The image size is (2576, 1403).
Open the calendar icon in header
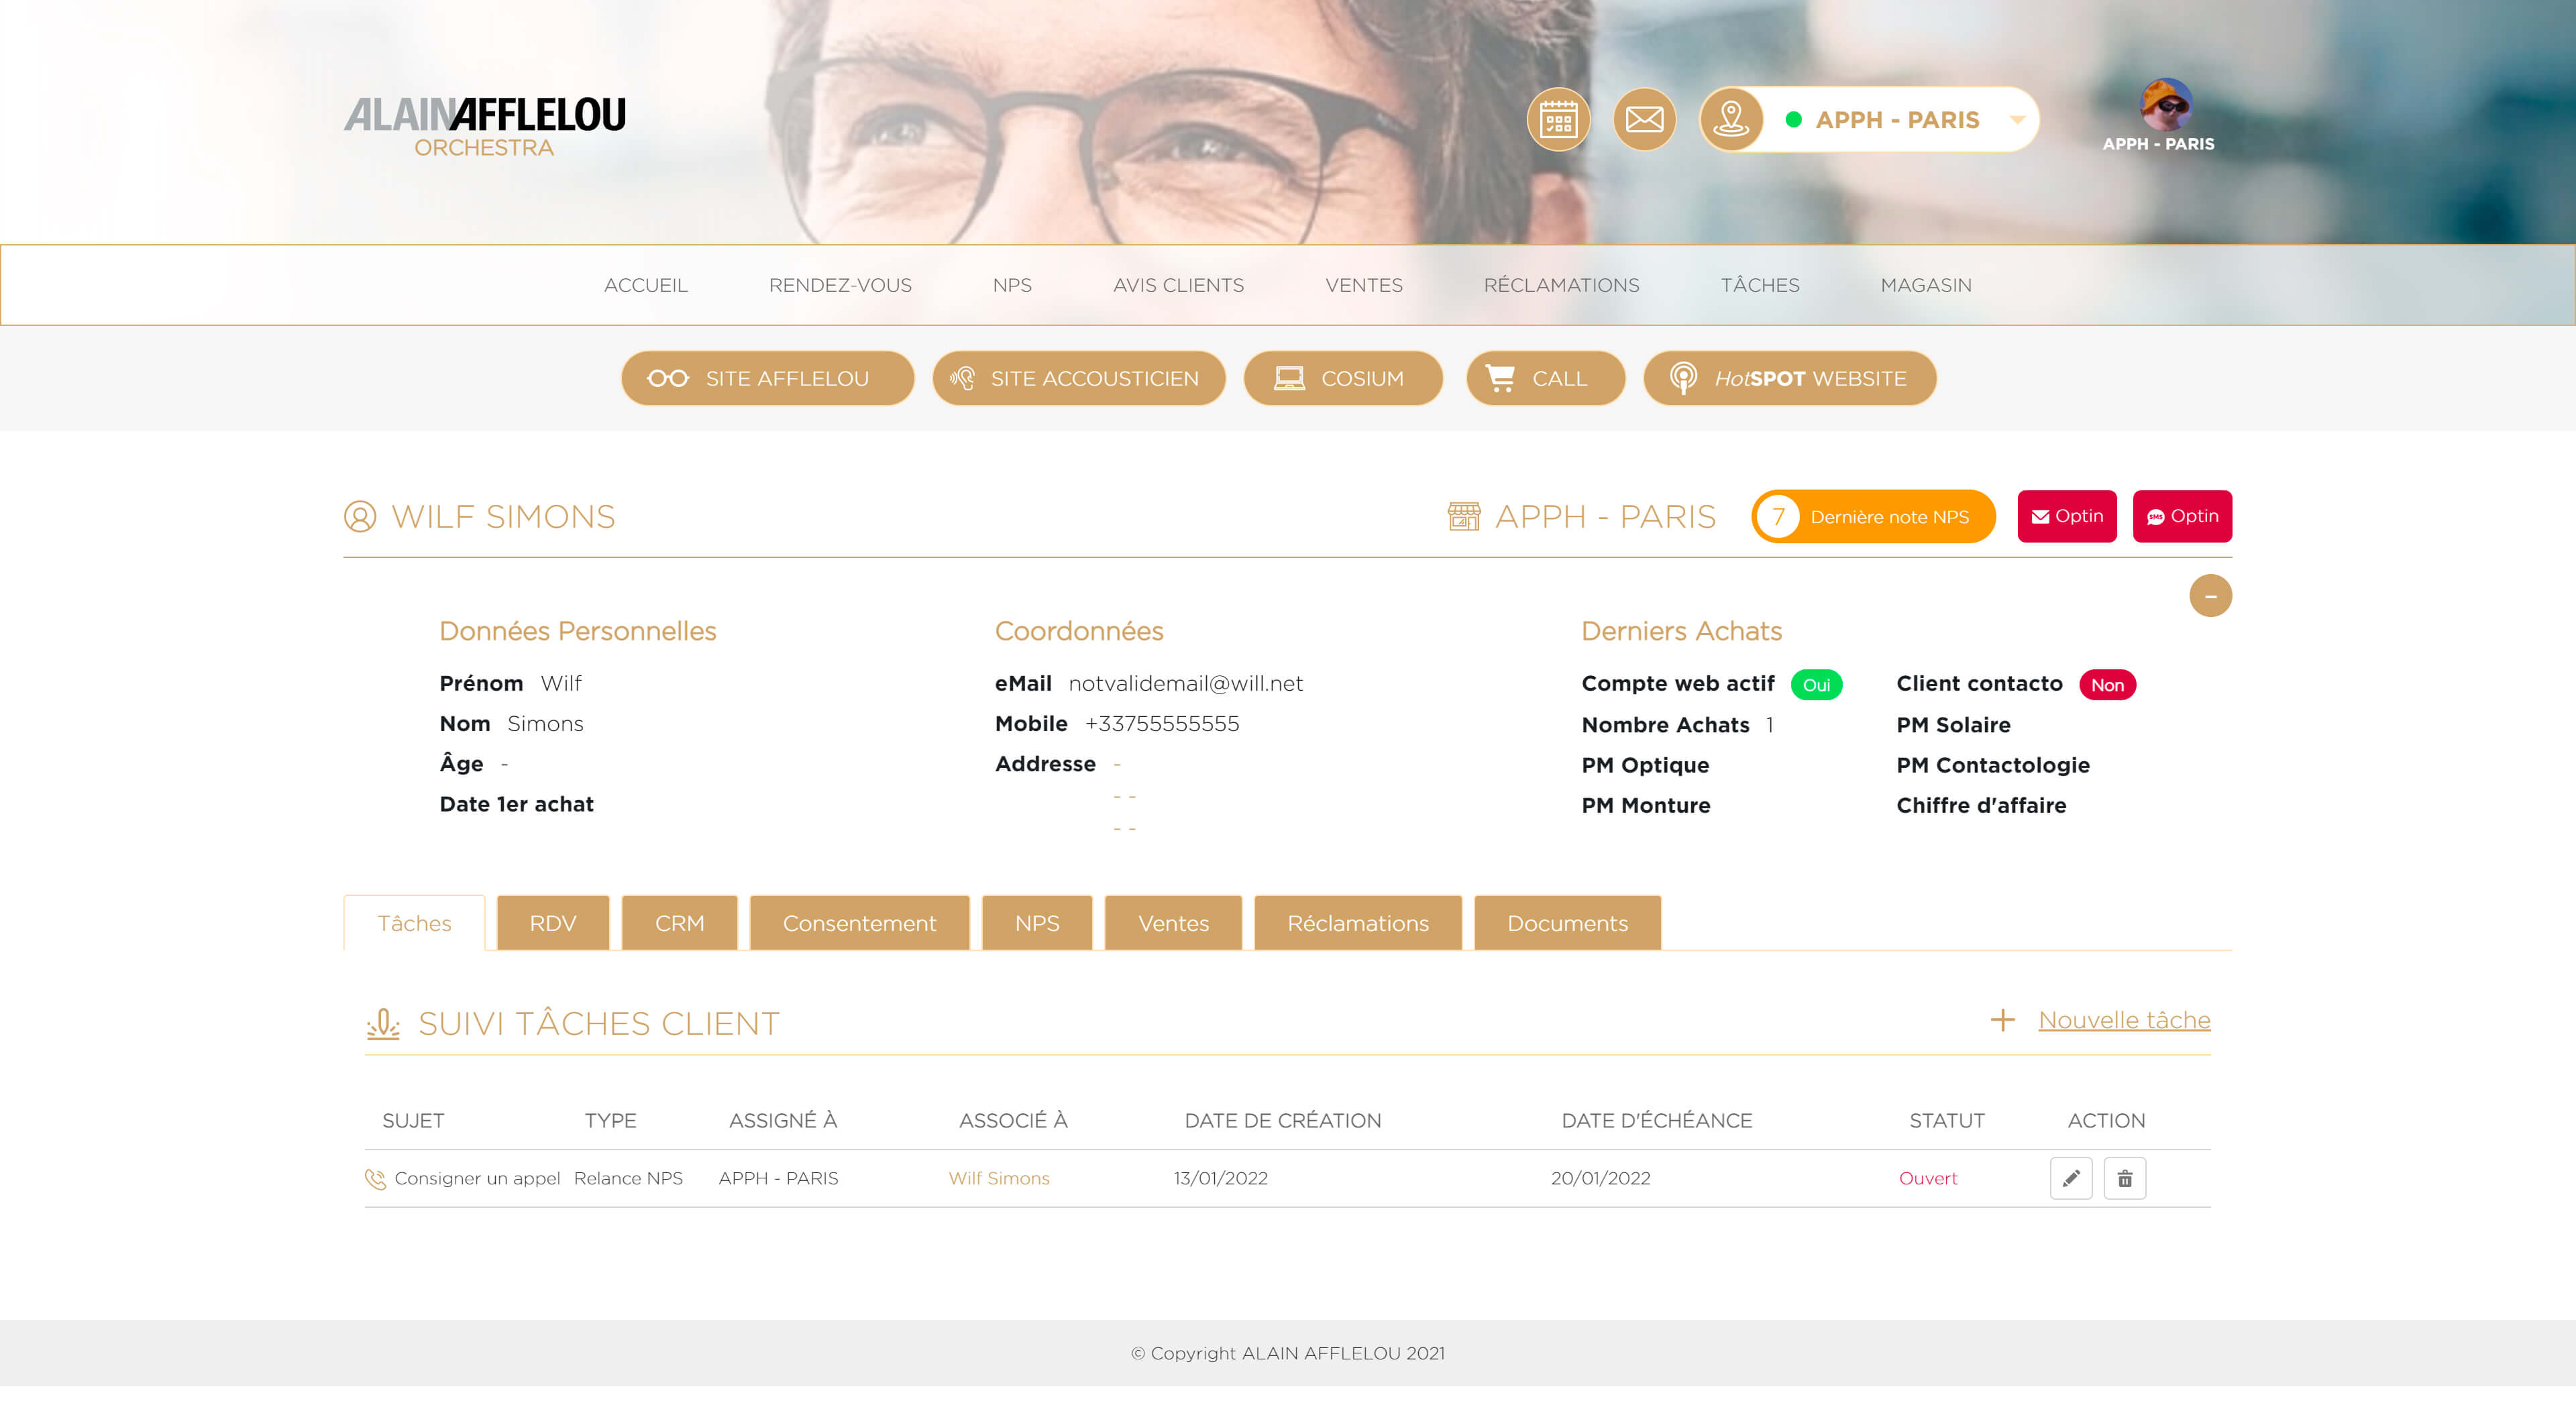click(x=1558, y=120)
